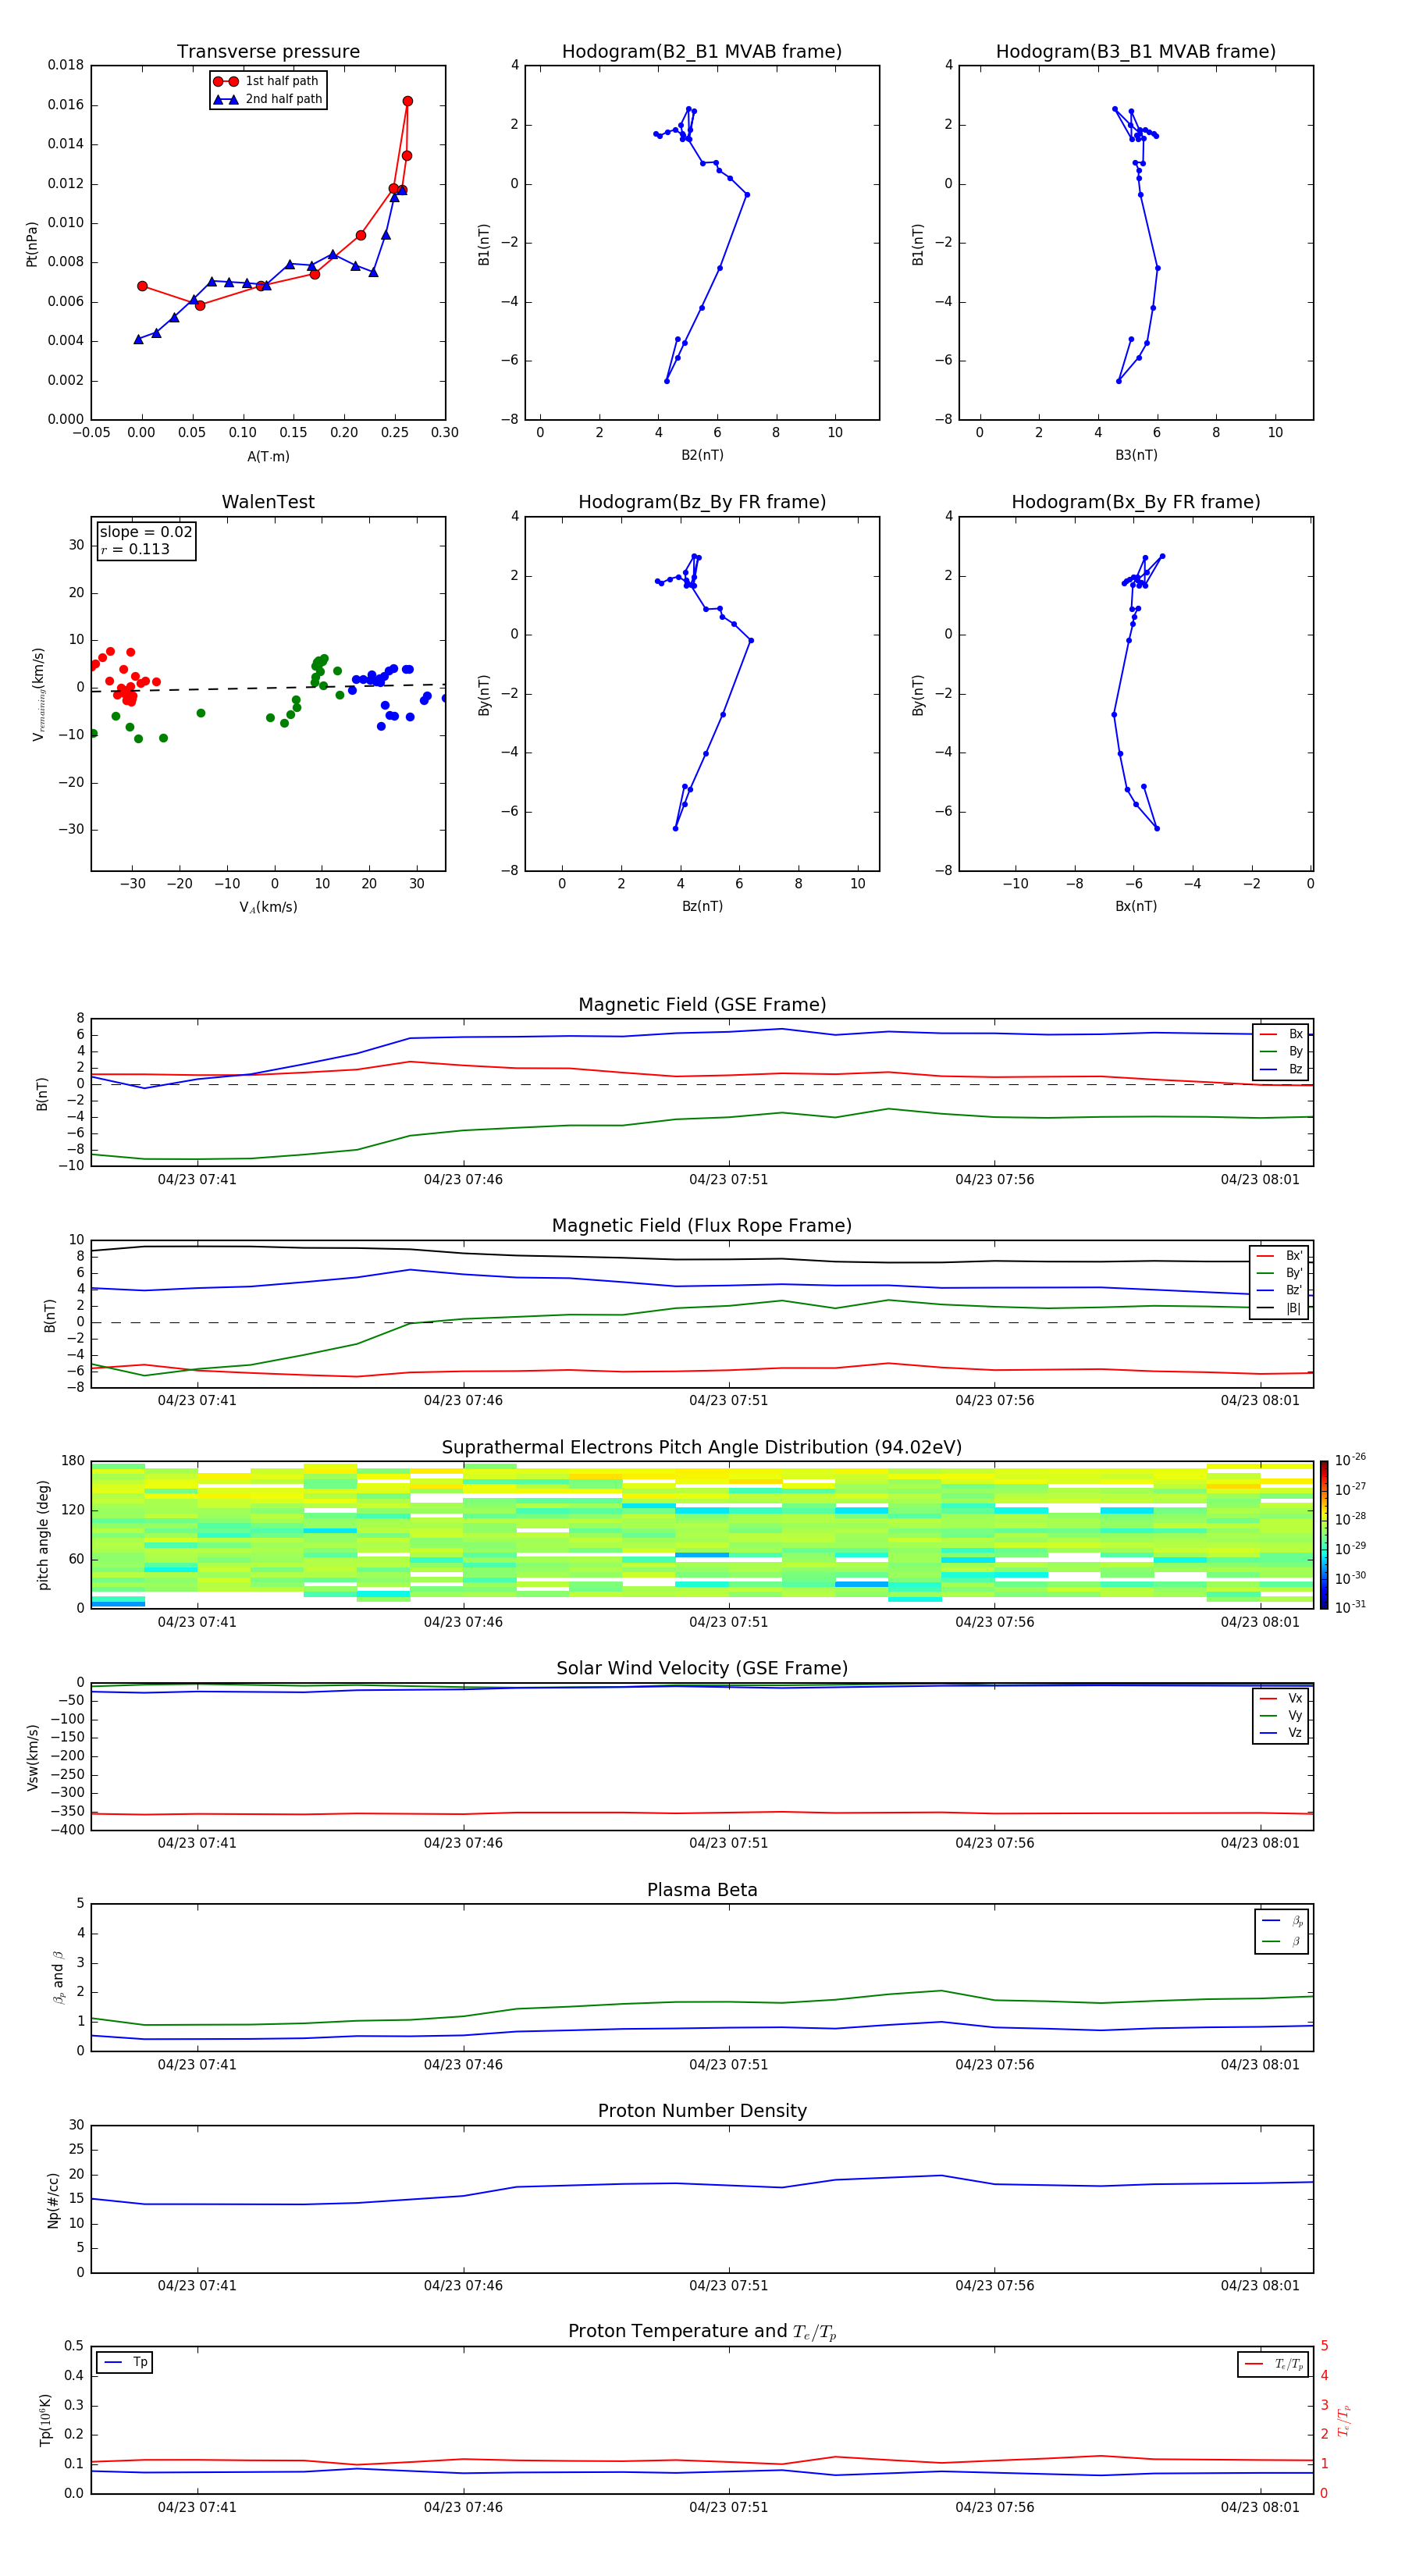
Task: Click the 'V_remaining(km/s)' y-axis label
Action: (38, 694)
